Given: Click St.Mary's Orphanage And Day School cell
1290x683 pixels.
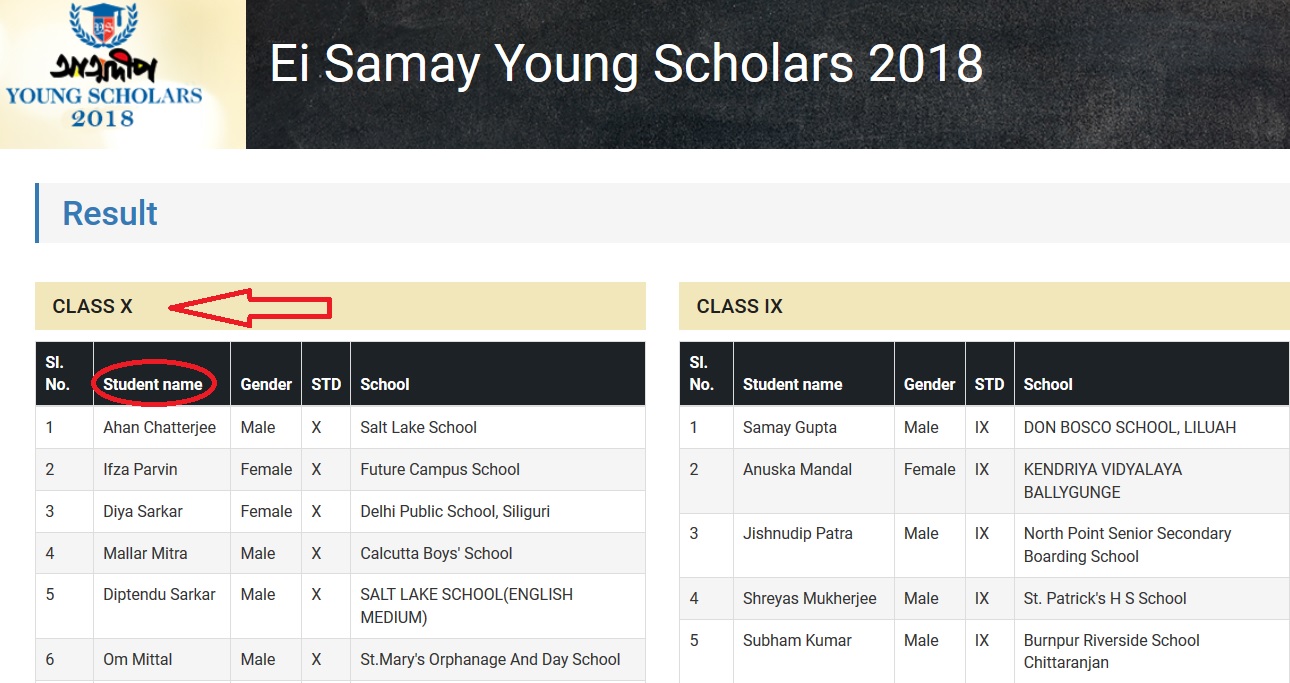Looking at the screenshot, I should (490, 659).
